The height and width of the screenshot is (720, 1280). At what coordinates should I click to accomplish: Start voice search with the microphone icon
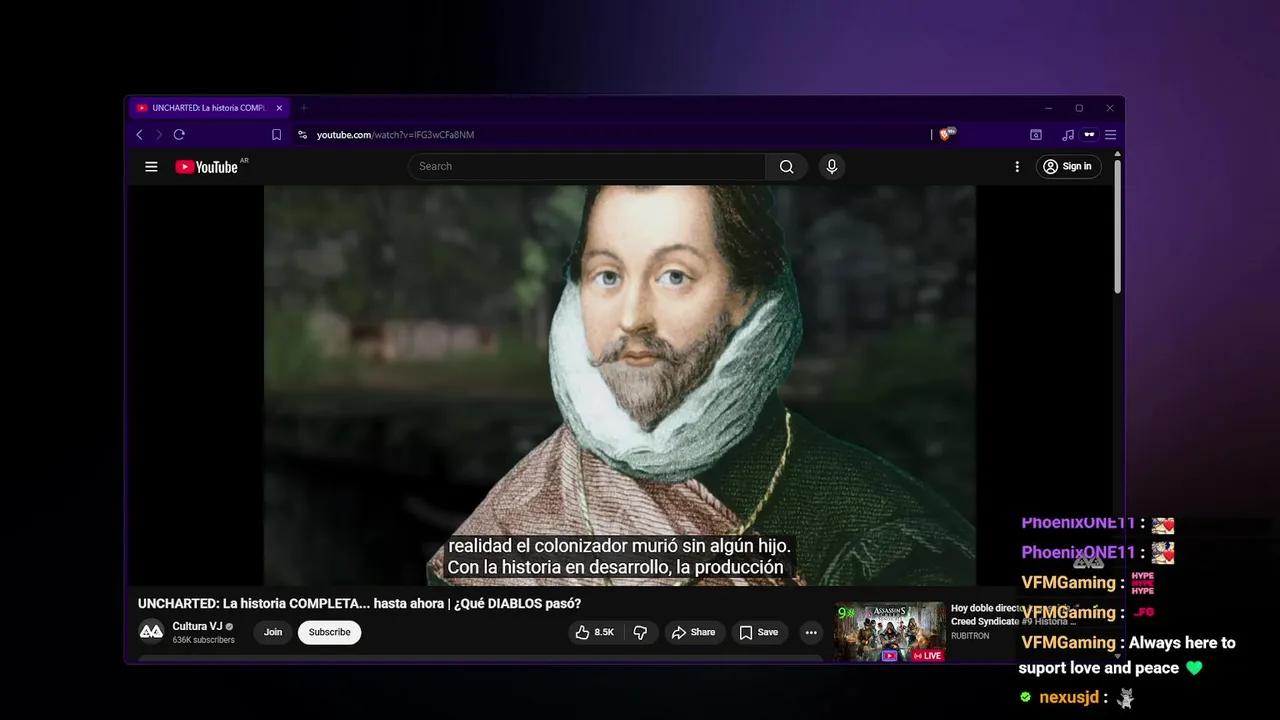pyautogui.click(x=831, y=167)
